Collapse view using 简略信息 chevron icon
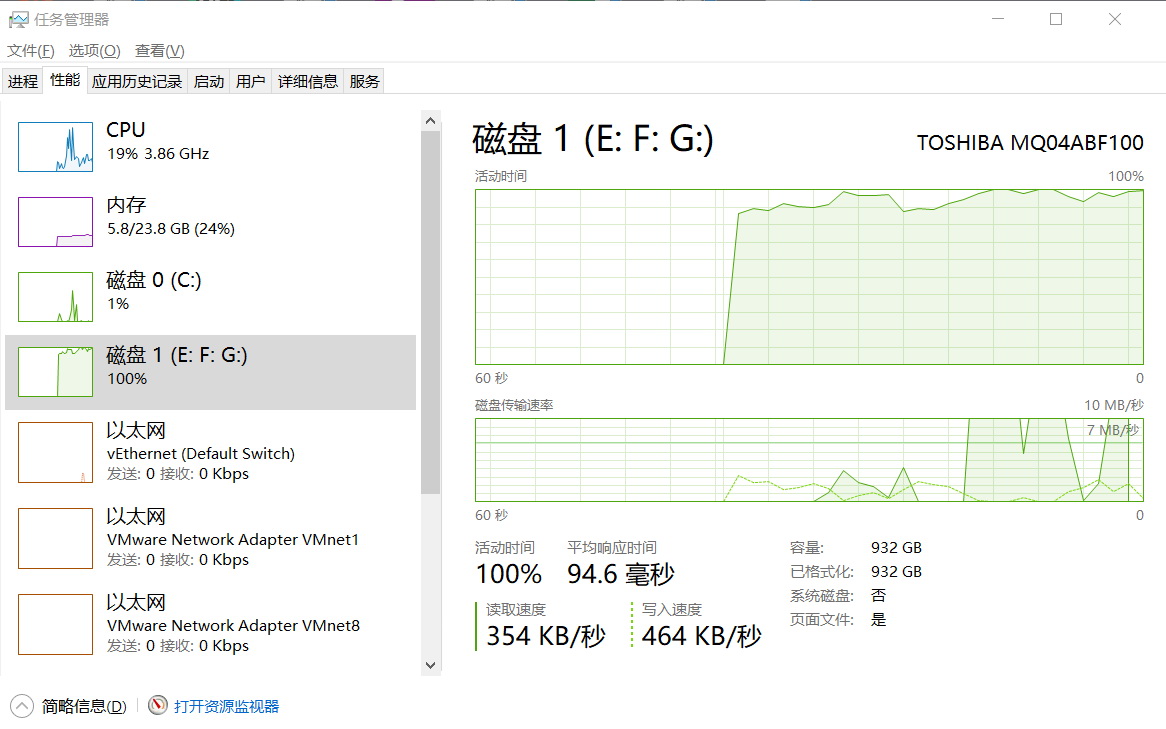The height and width of the screenshot is (729, 1166). click(21, 706)
